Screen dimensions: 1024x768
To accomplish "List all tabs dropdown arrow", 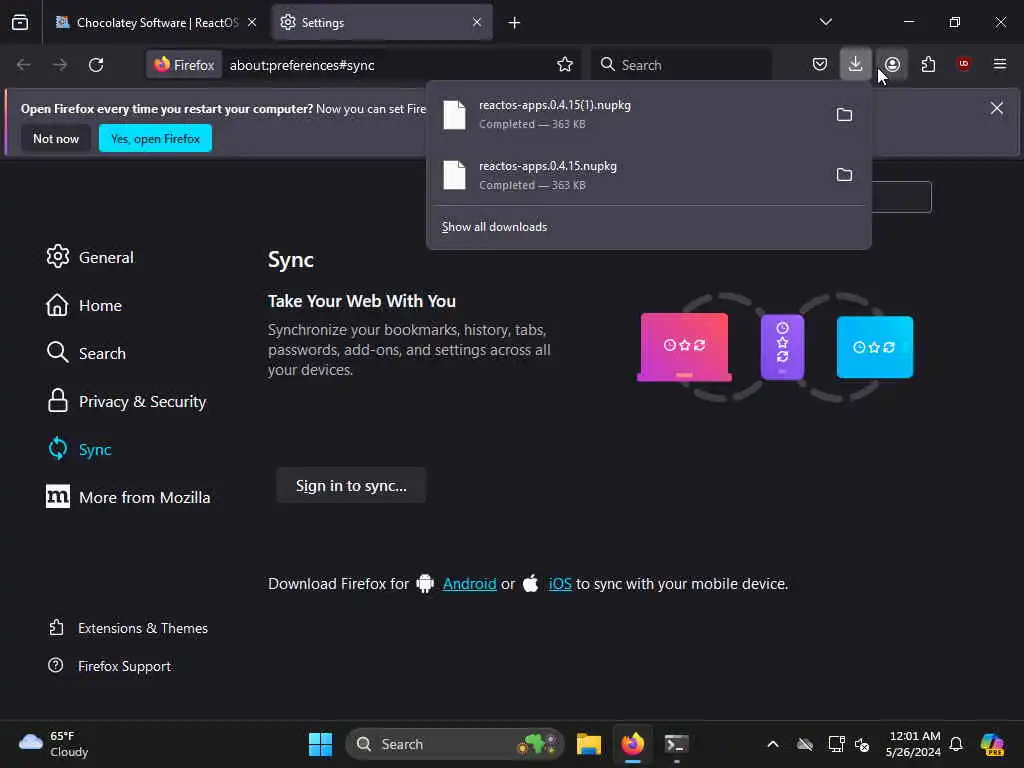I will [x=825, y=22].
